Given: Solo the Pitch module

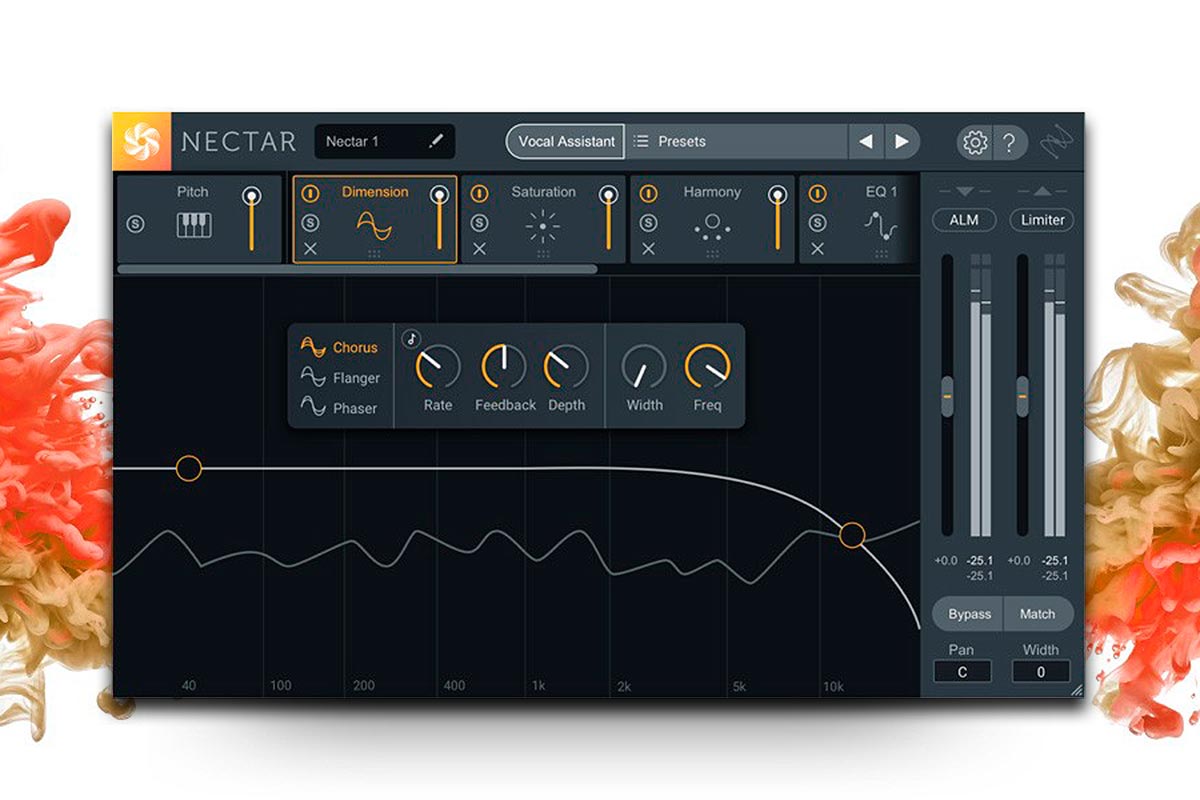Looking at the screenshot, I should [x=135, y=224].
